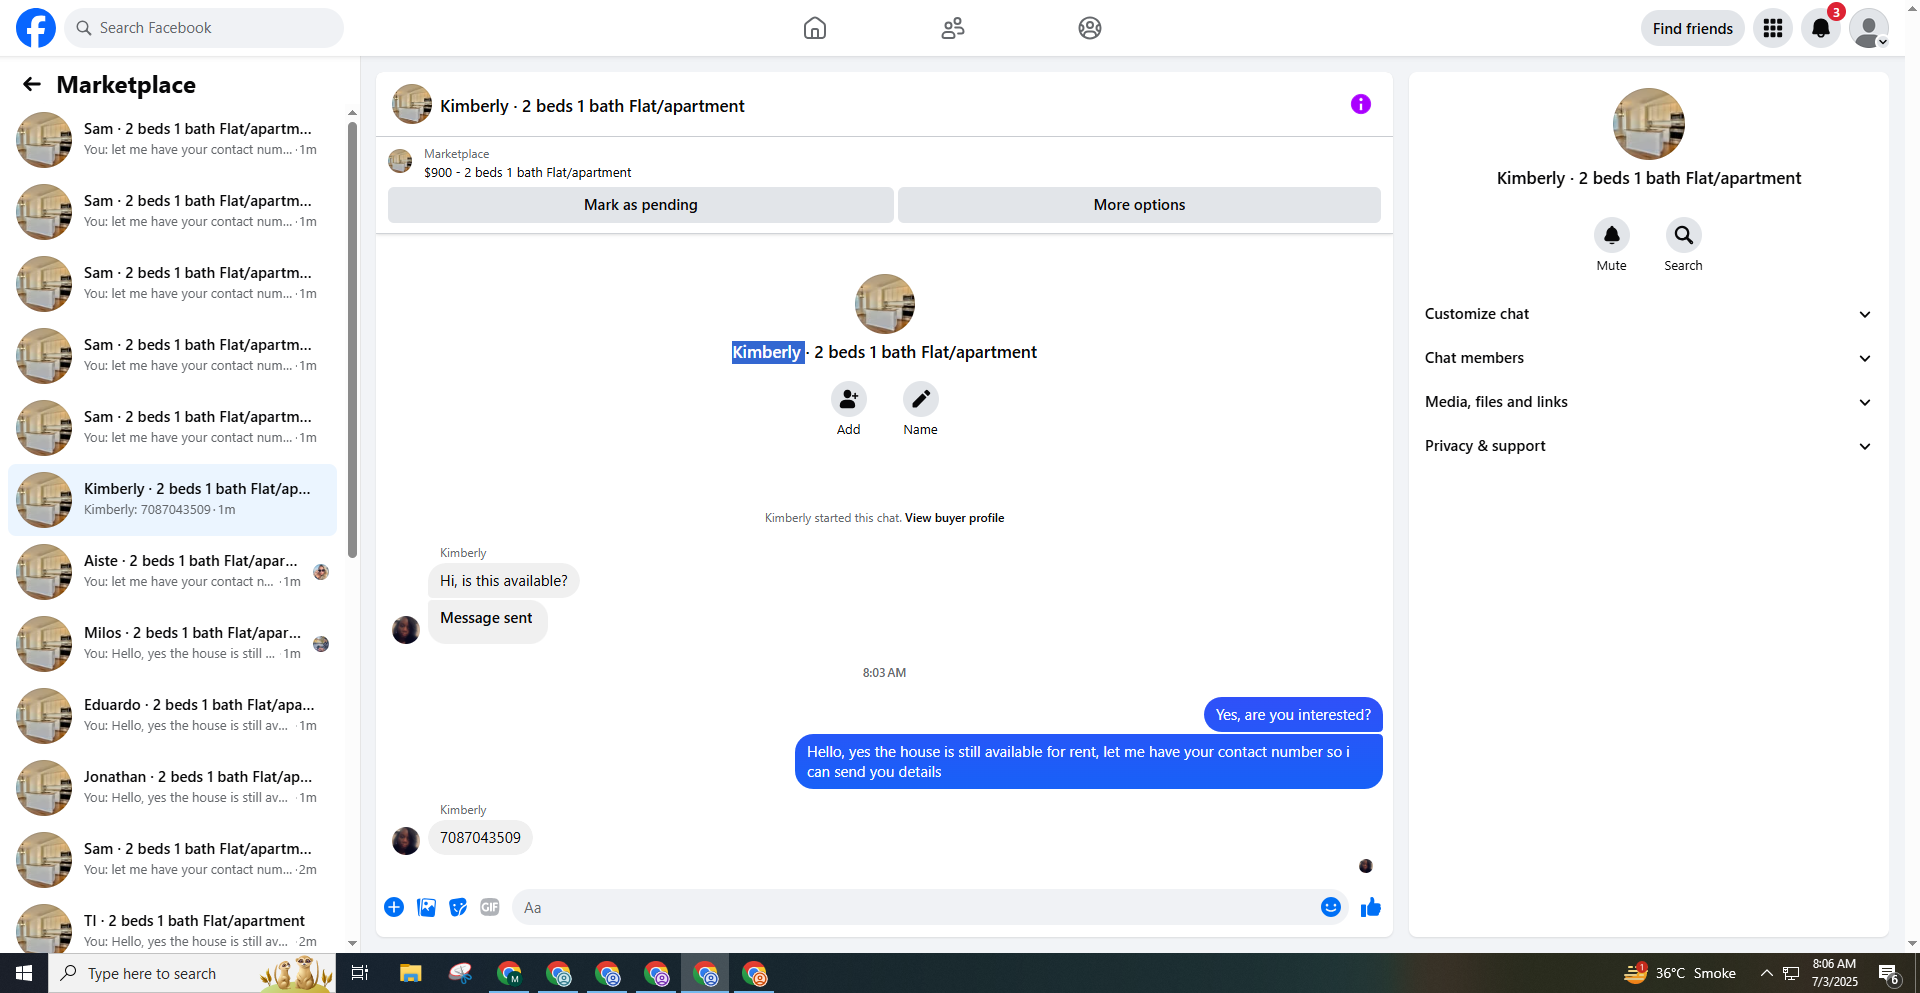Open Kimberly conversation in chat list
The height and width of the screenshot is (993, 1920).
pos(172,499)
